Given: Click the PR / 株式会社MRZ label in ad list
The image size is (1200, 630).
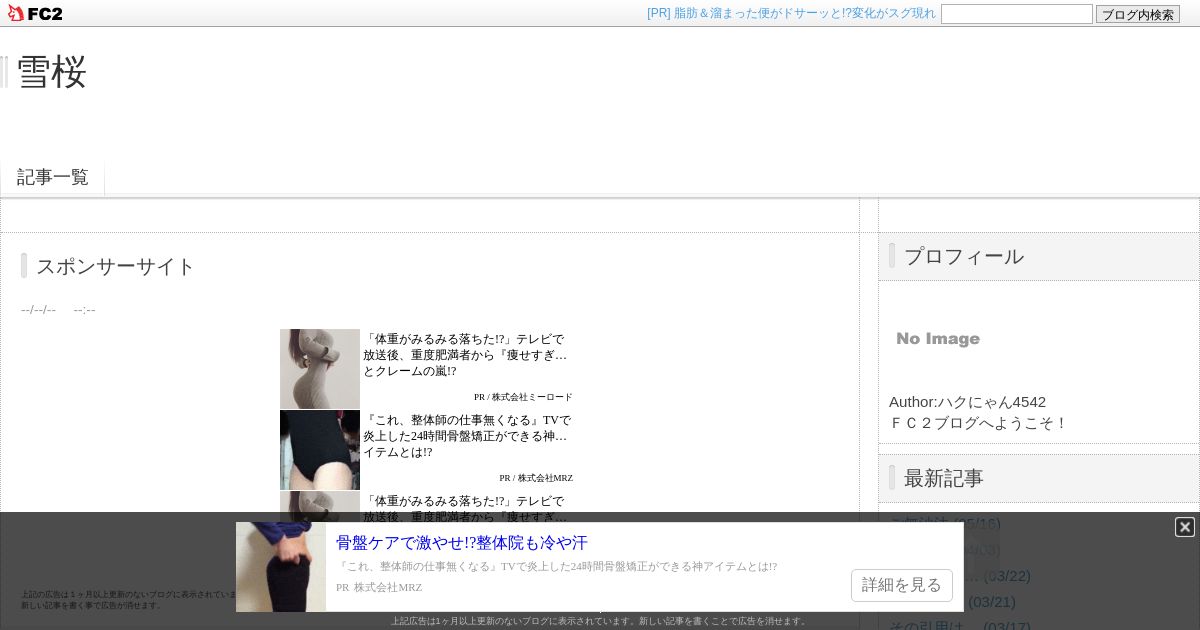Looking at the screenshot, I should point(536,478).
